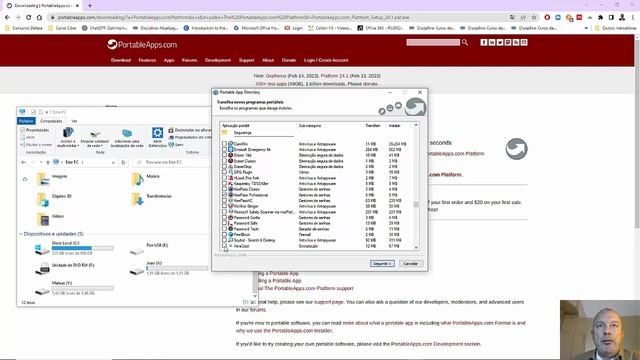
Task: Open the Ficheiro tab in Explorer
Action: tap(26, 121)
